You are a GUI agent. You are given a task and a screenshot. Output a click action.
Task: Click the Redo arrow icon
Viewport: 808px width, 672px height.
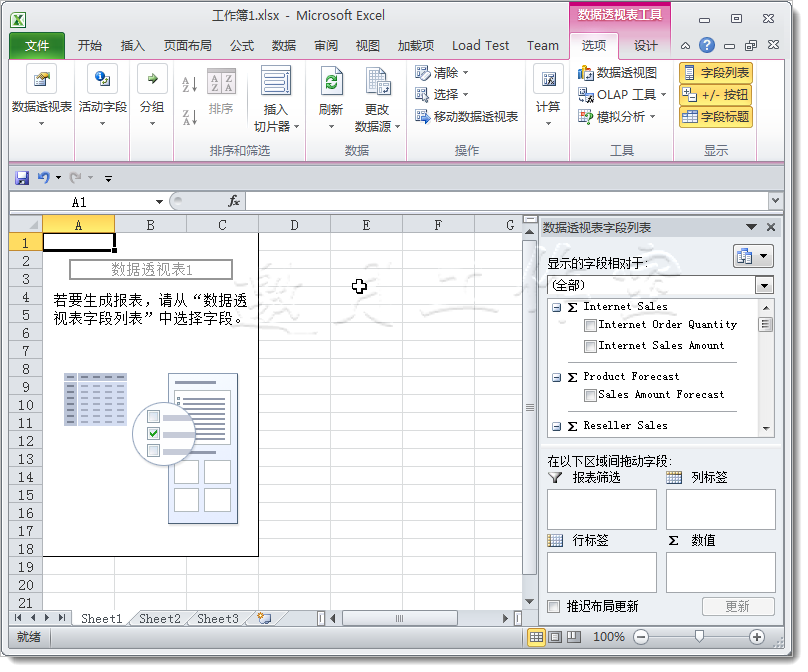76,178
